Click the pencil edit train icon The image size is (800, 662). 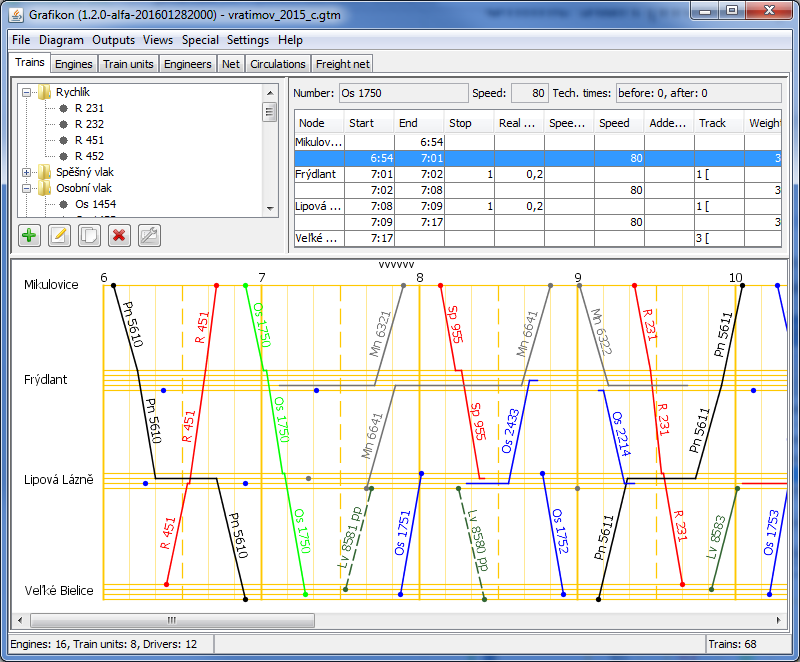click(x=59, y=236)
